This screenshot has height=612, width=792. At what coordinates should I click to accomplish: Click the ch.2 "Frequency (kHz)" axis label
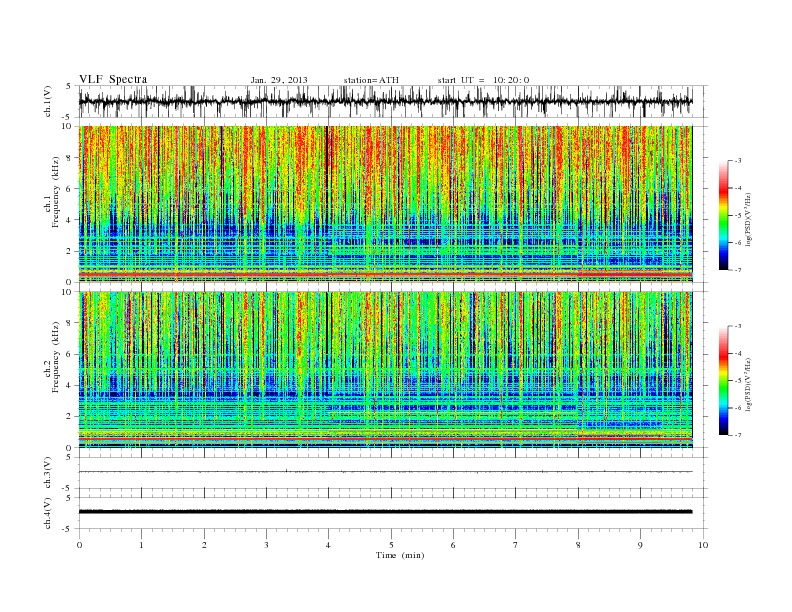(x=55, y=357)
